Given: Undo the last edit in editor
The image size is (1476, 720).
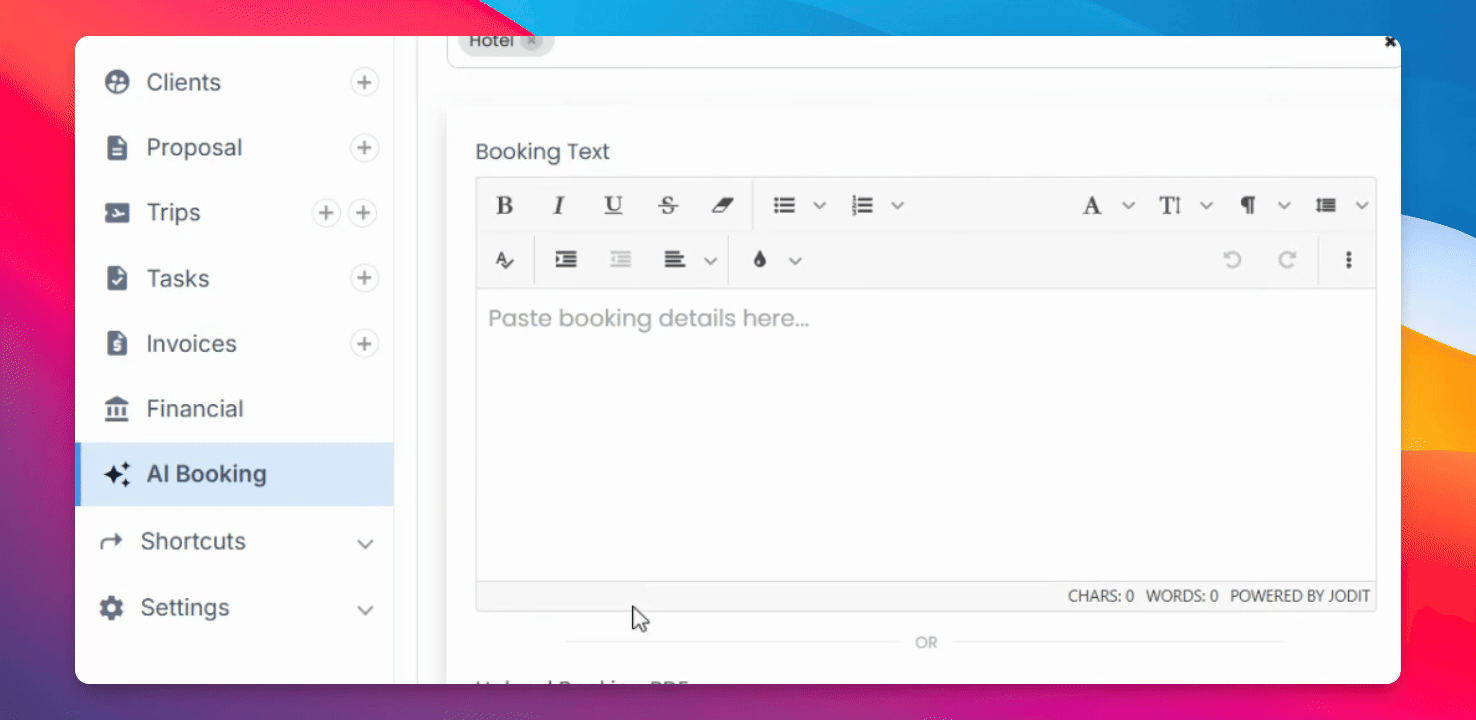Looking at the screenshot, I should 1232,260.
